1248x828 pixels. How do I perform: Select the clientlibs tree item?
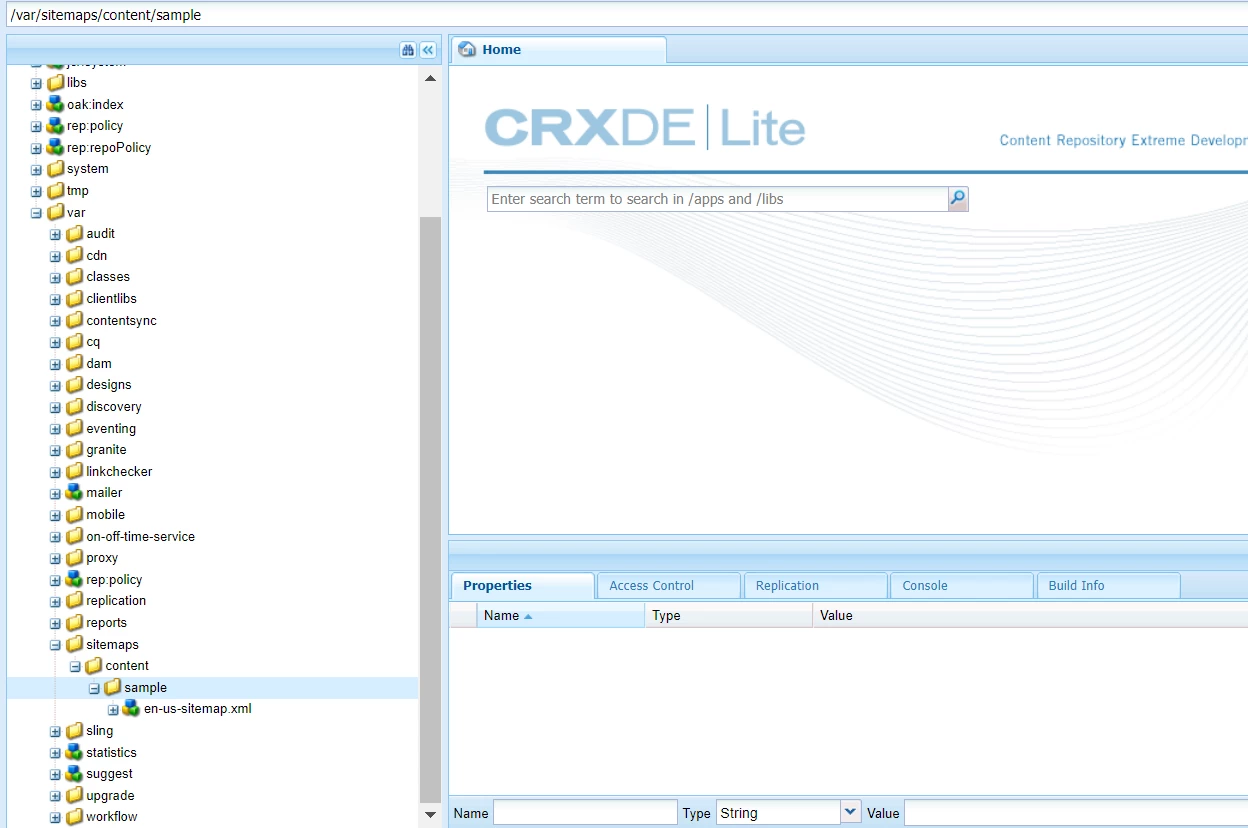pyautogui.click(x=111, y=298)
